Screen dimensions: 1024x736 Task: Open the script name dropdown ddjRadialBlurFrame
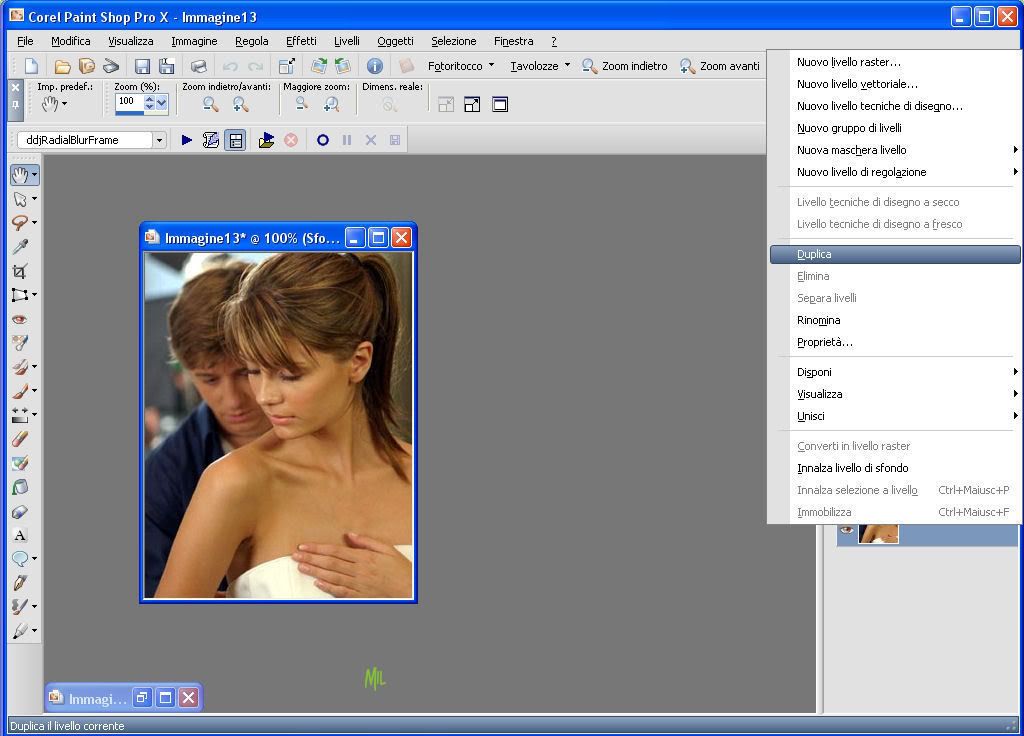tap(159, 140)
